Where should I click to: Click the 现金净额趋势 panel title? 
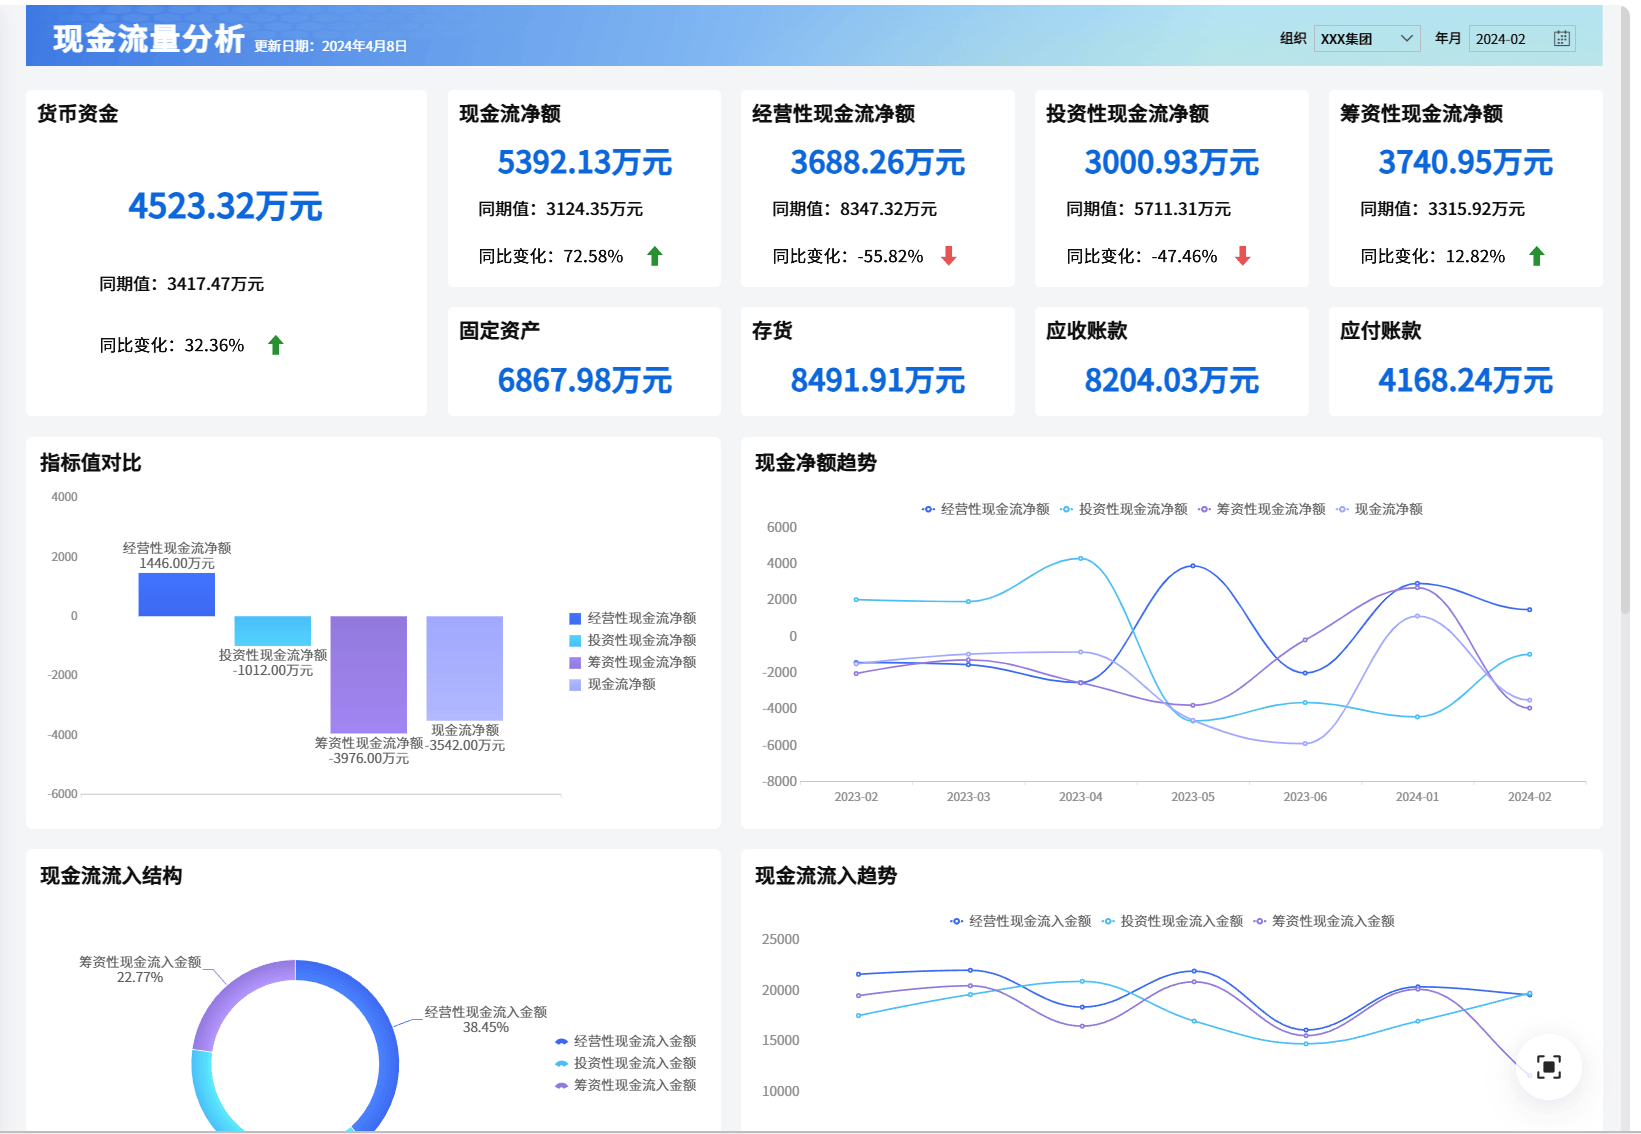tap(816, 463)
